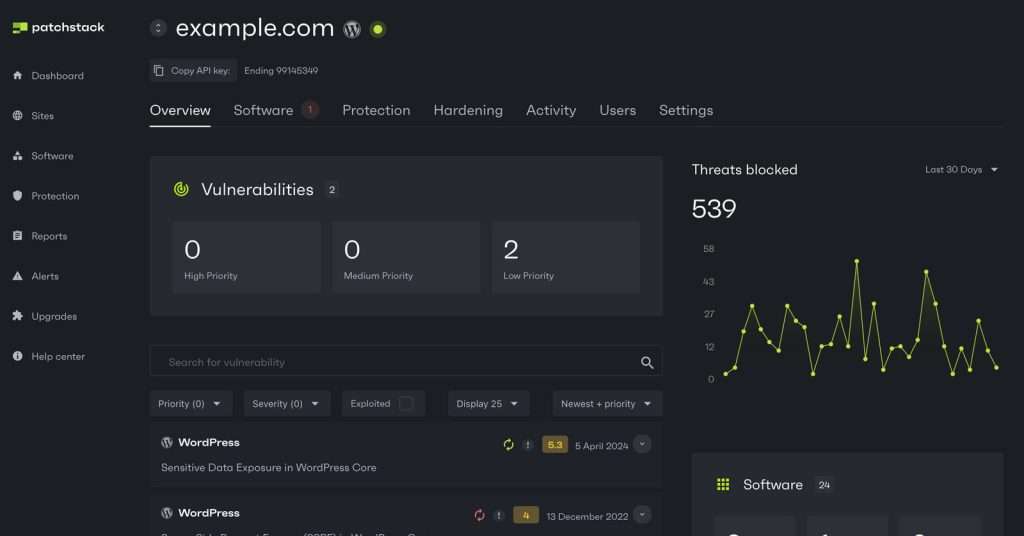
Task: Click the High Priority count card
Action: (246, 257)
